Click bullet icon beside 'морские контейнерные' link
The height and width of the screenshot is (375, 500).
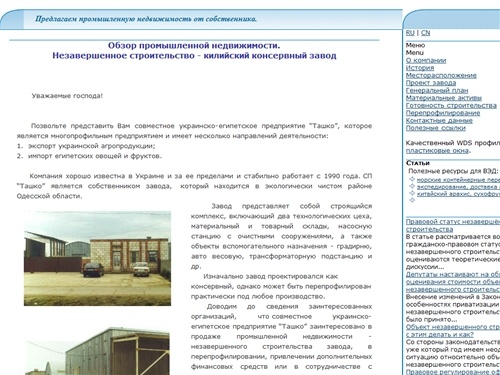click(x=412, y=179)
